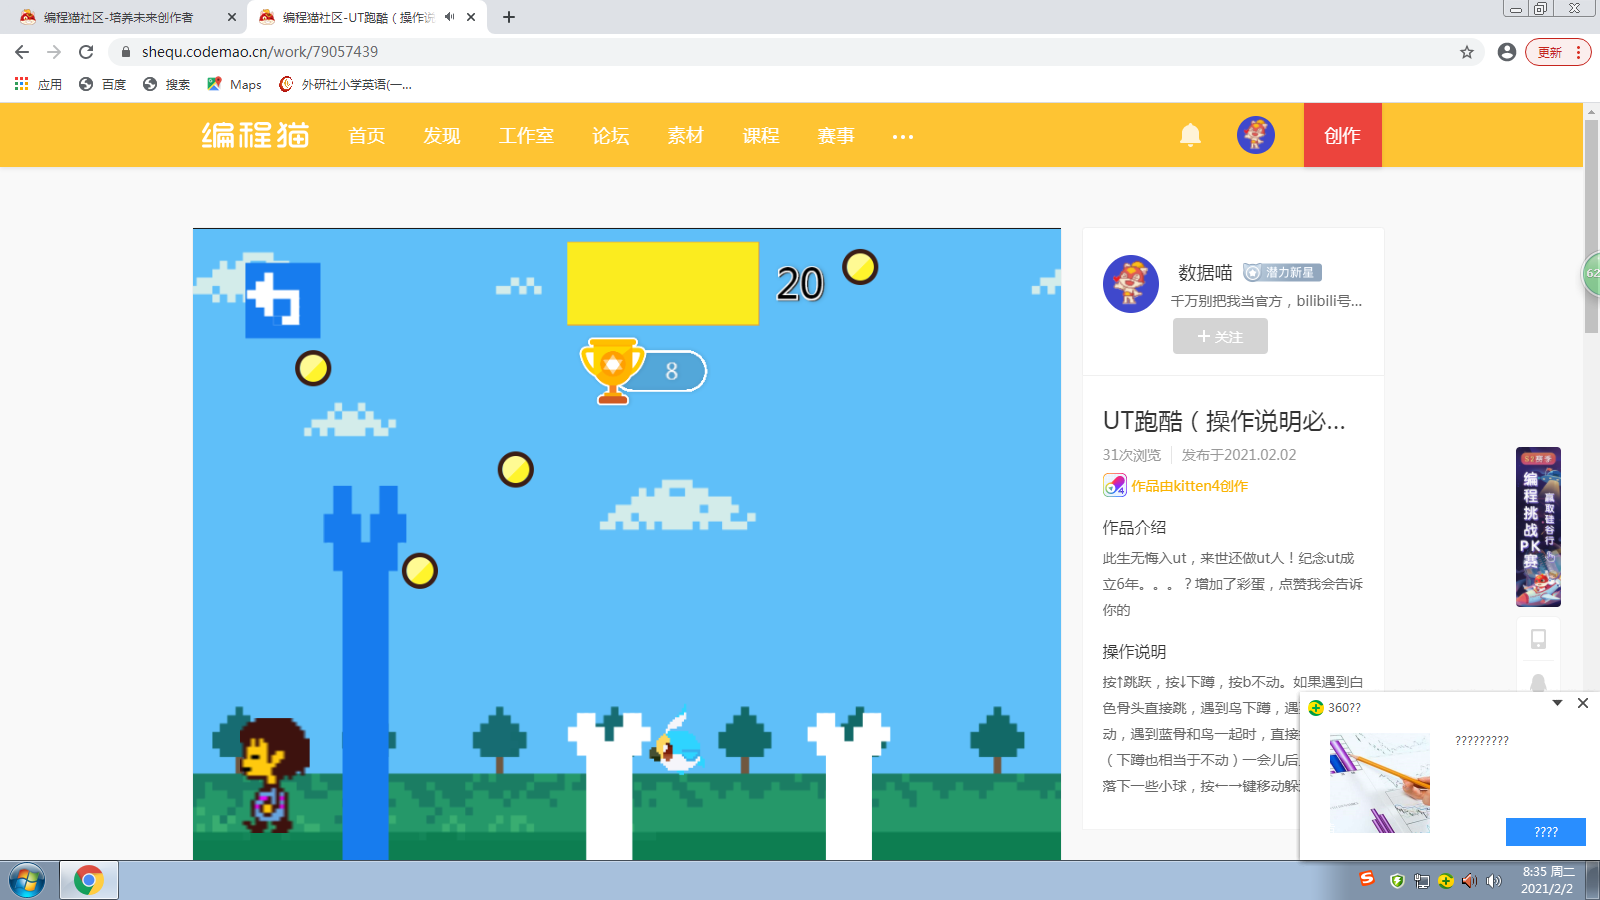Image resolution: width=1600 pixels, height=900 pixels.
Task: Click the kitten4 icon beside 作品由kitten4创作
Action: (x=1115, y=486)
